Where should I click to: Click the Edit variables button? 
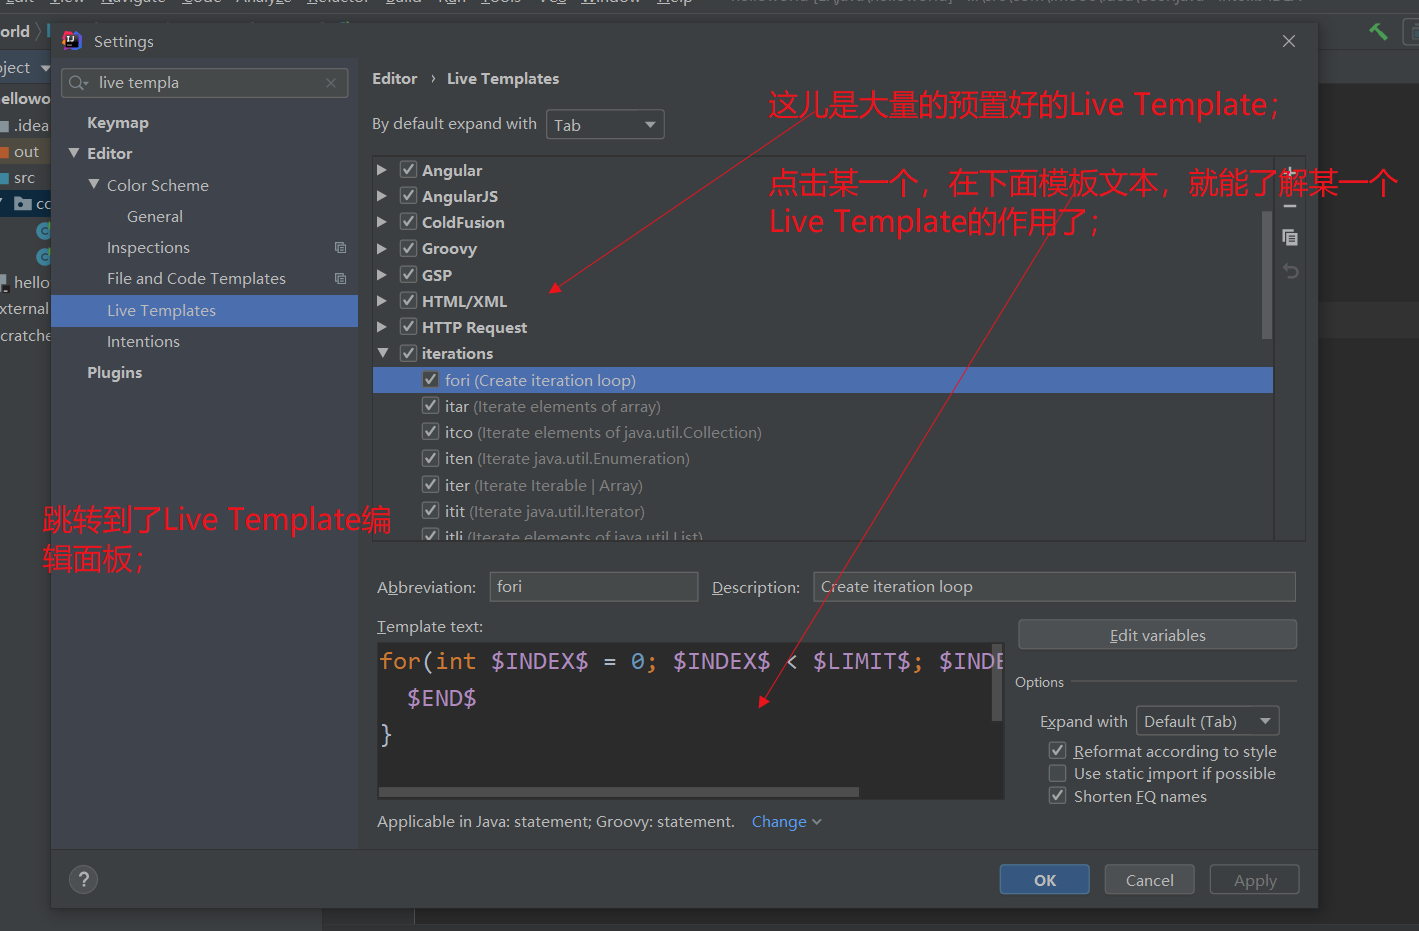click(1156, 634)
